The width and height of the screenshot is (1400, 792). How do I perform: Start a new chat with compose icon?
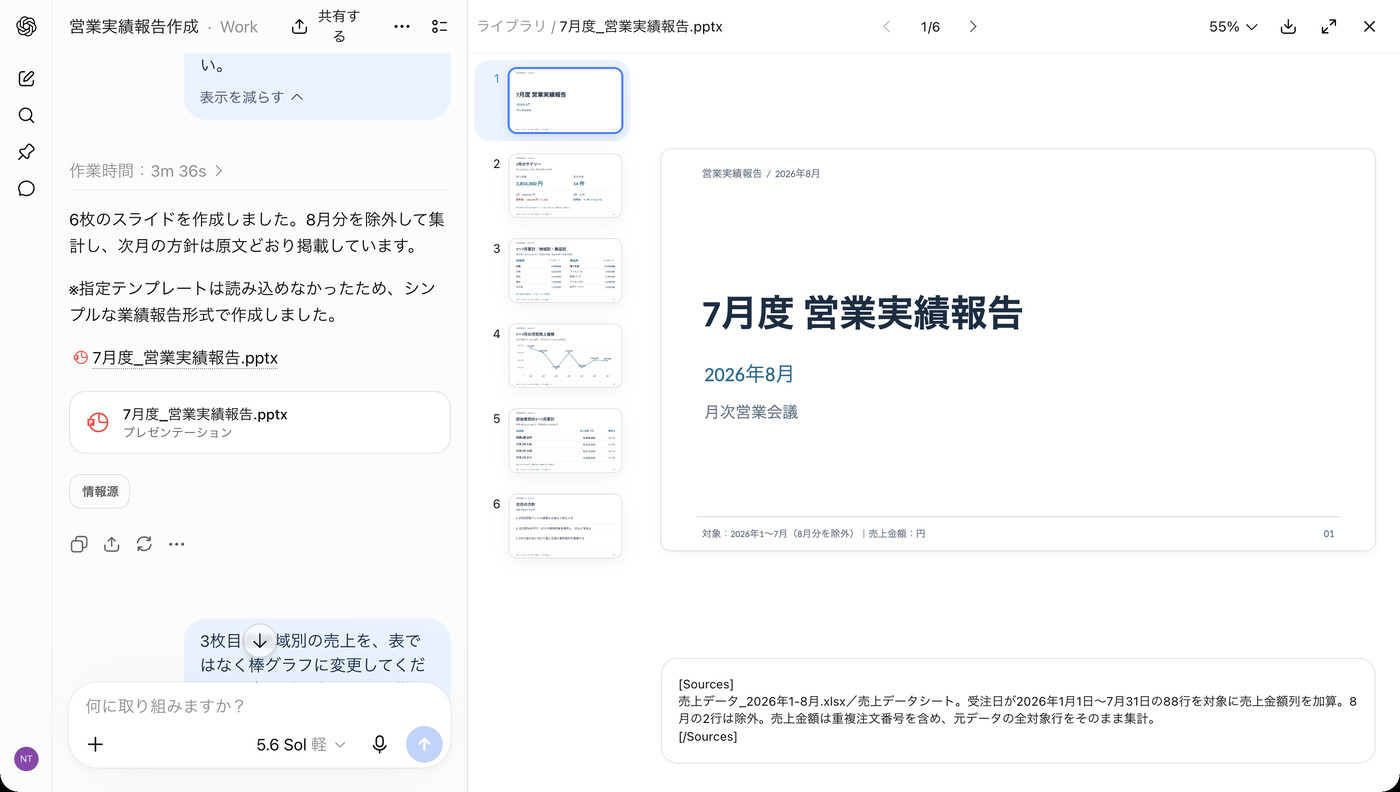pos(27,79)
